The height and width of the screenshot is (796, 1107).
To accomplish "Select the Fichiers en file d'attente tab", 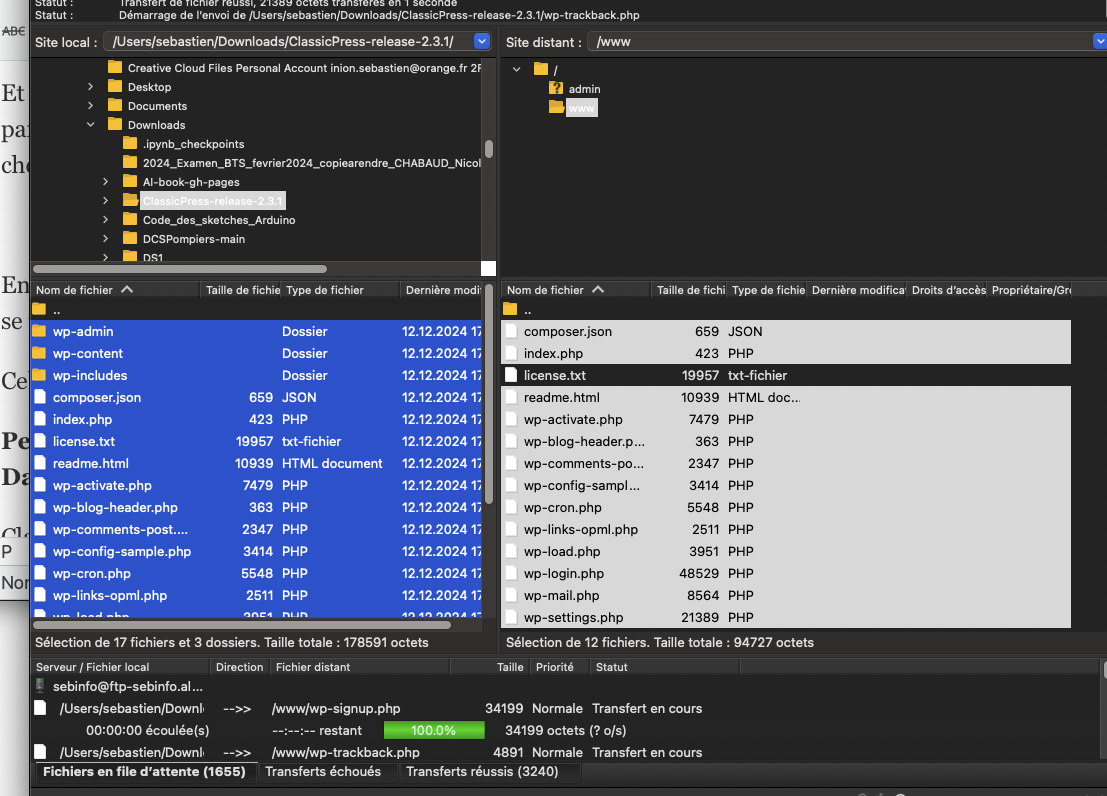I will click(144, 771).
